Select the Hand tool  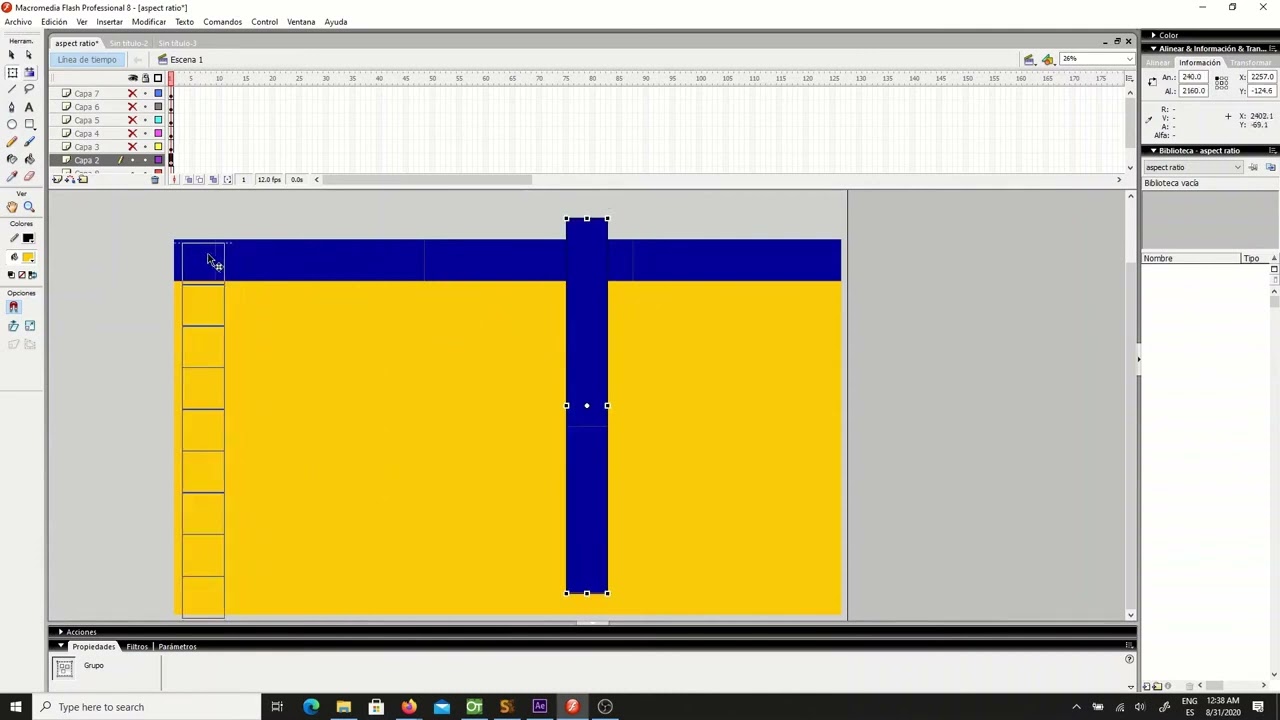click(12, 207)
